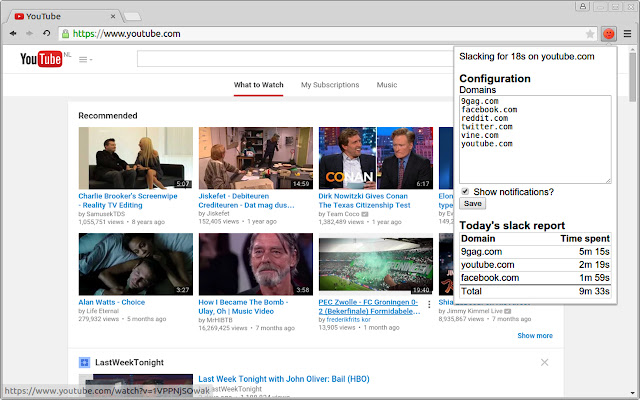Dismiss the LastWeekTonight section with X
Screen dimensions: 640x400
tap(544, 362)
